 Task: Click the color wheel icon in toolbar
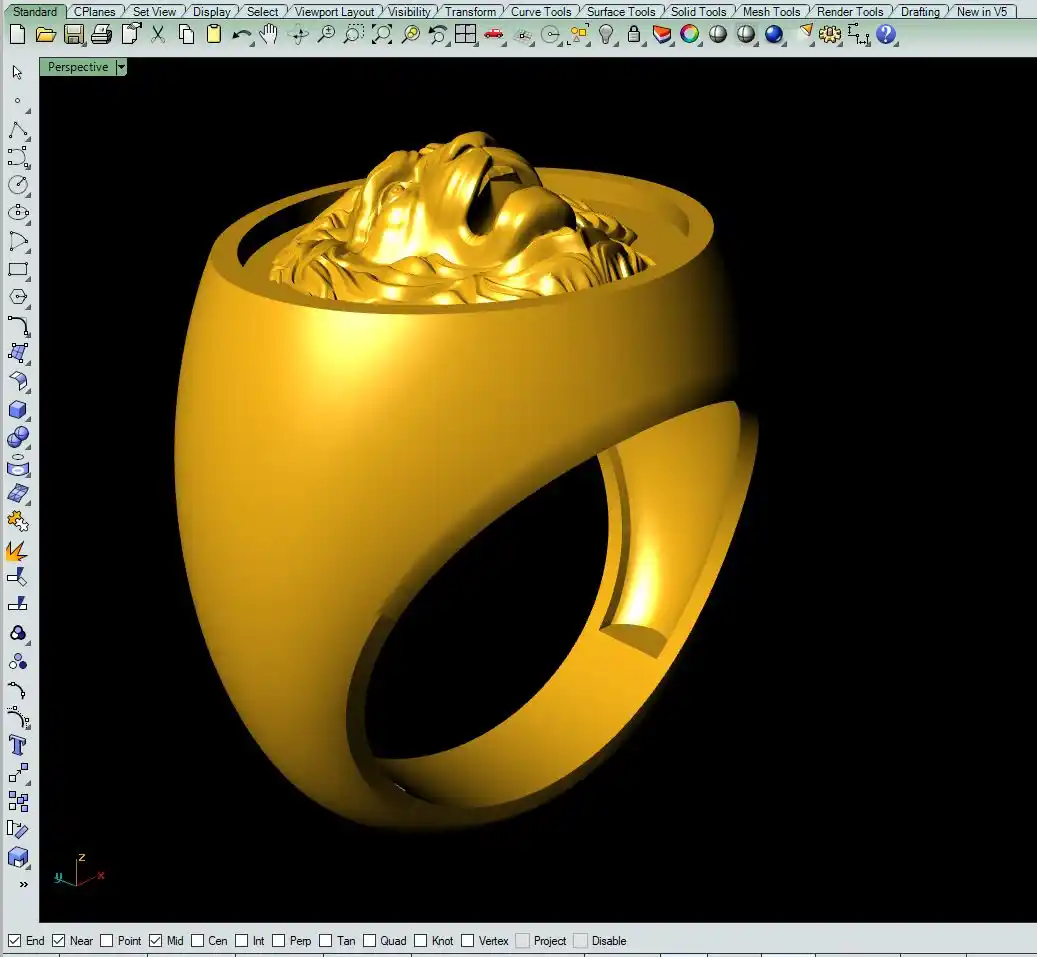pos(690,34)
